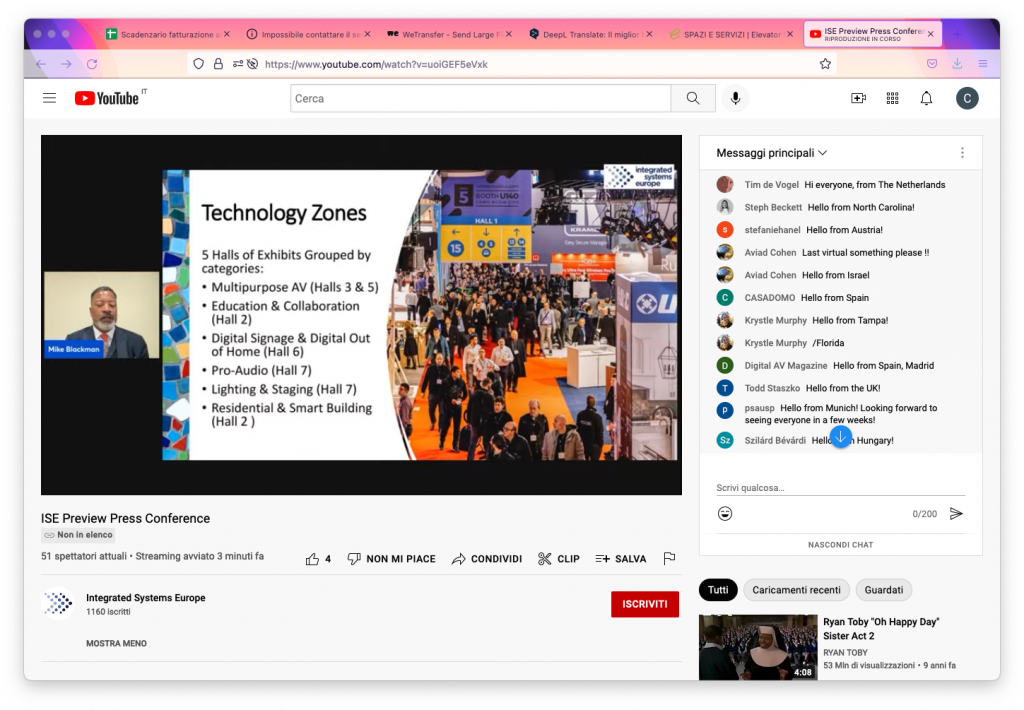Report the video with the flag icon
The image size is (1024, 710).
pyautogui.click(x=669, y=558)
